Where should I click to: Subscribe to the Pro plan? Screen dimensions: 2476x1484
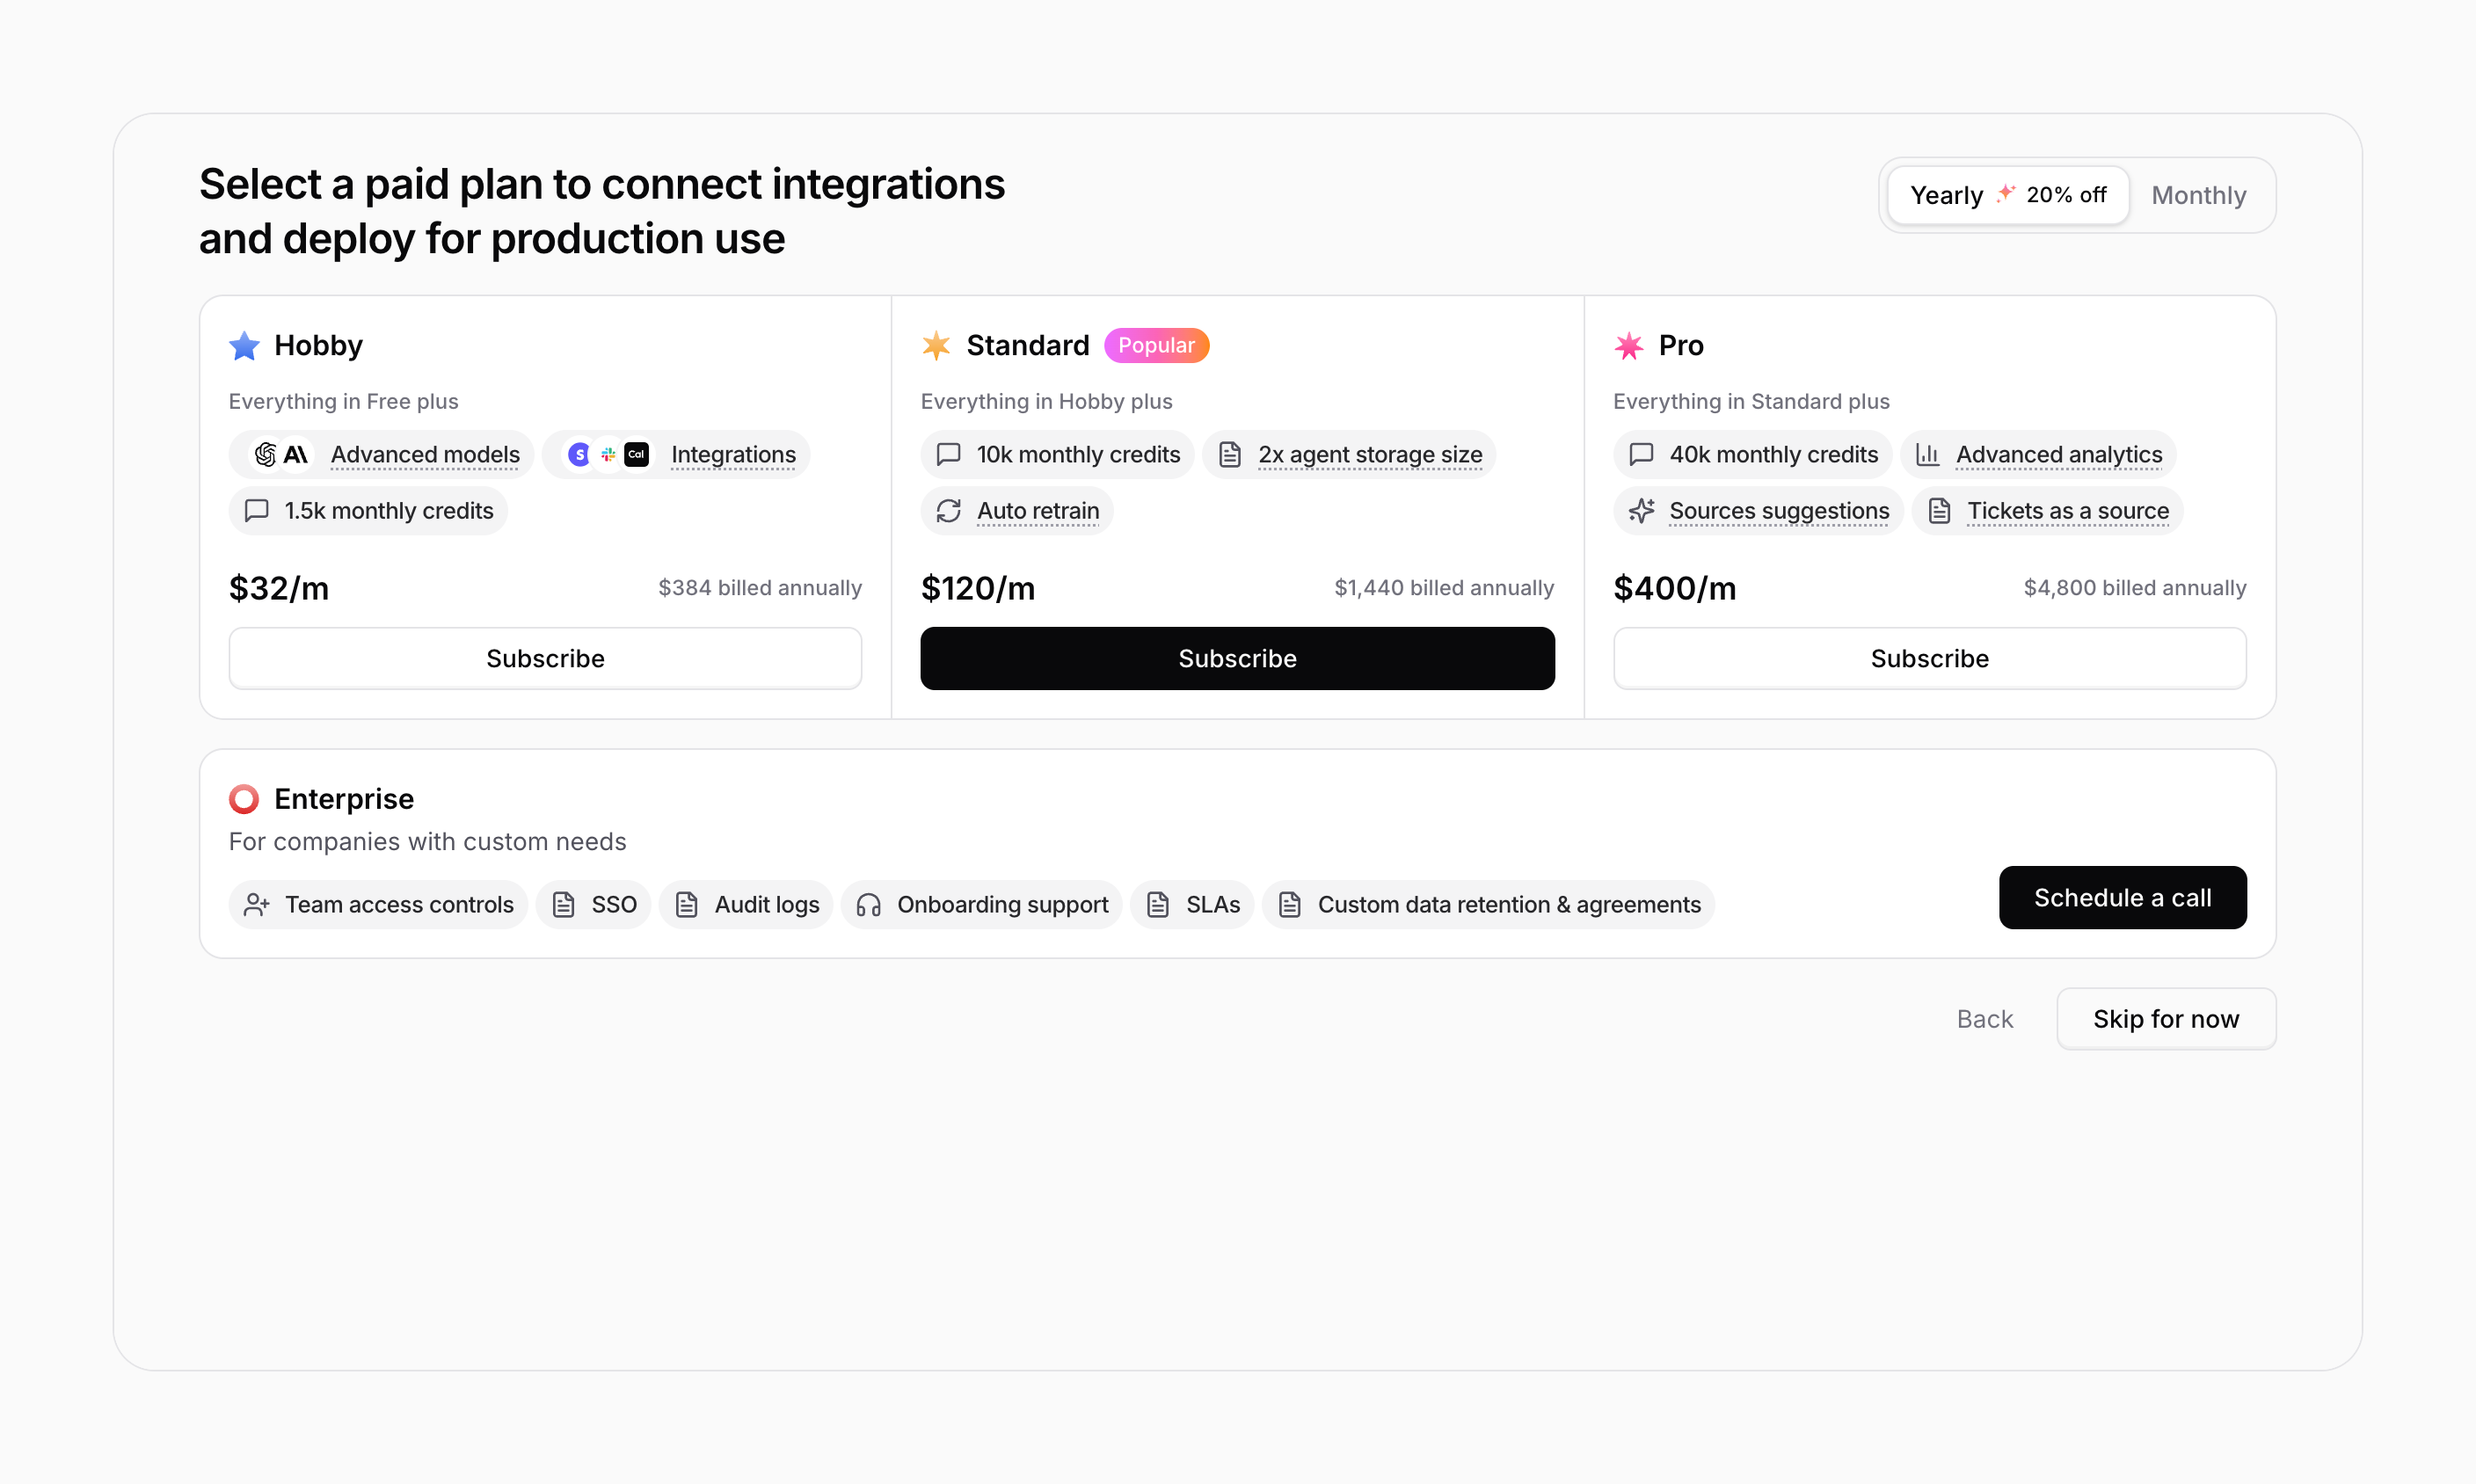[x=1929, y=658]
